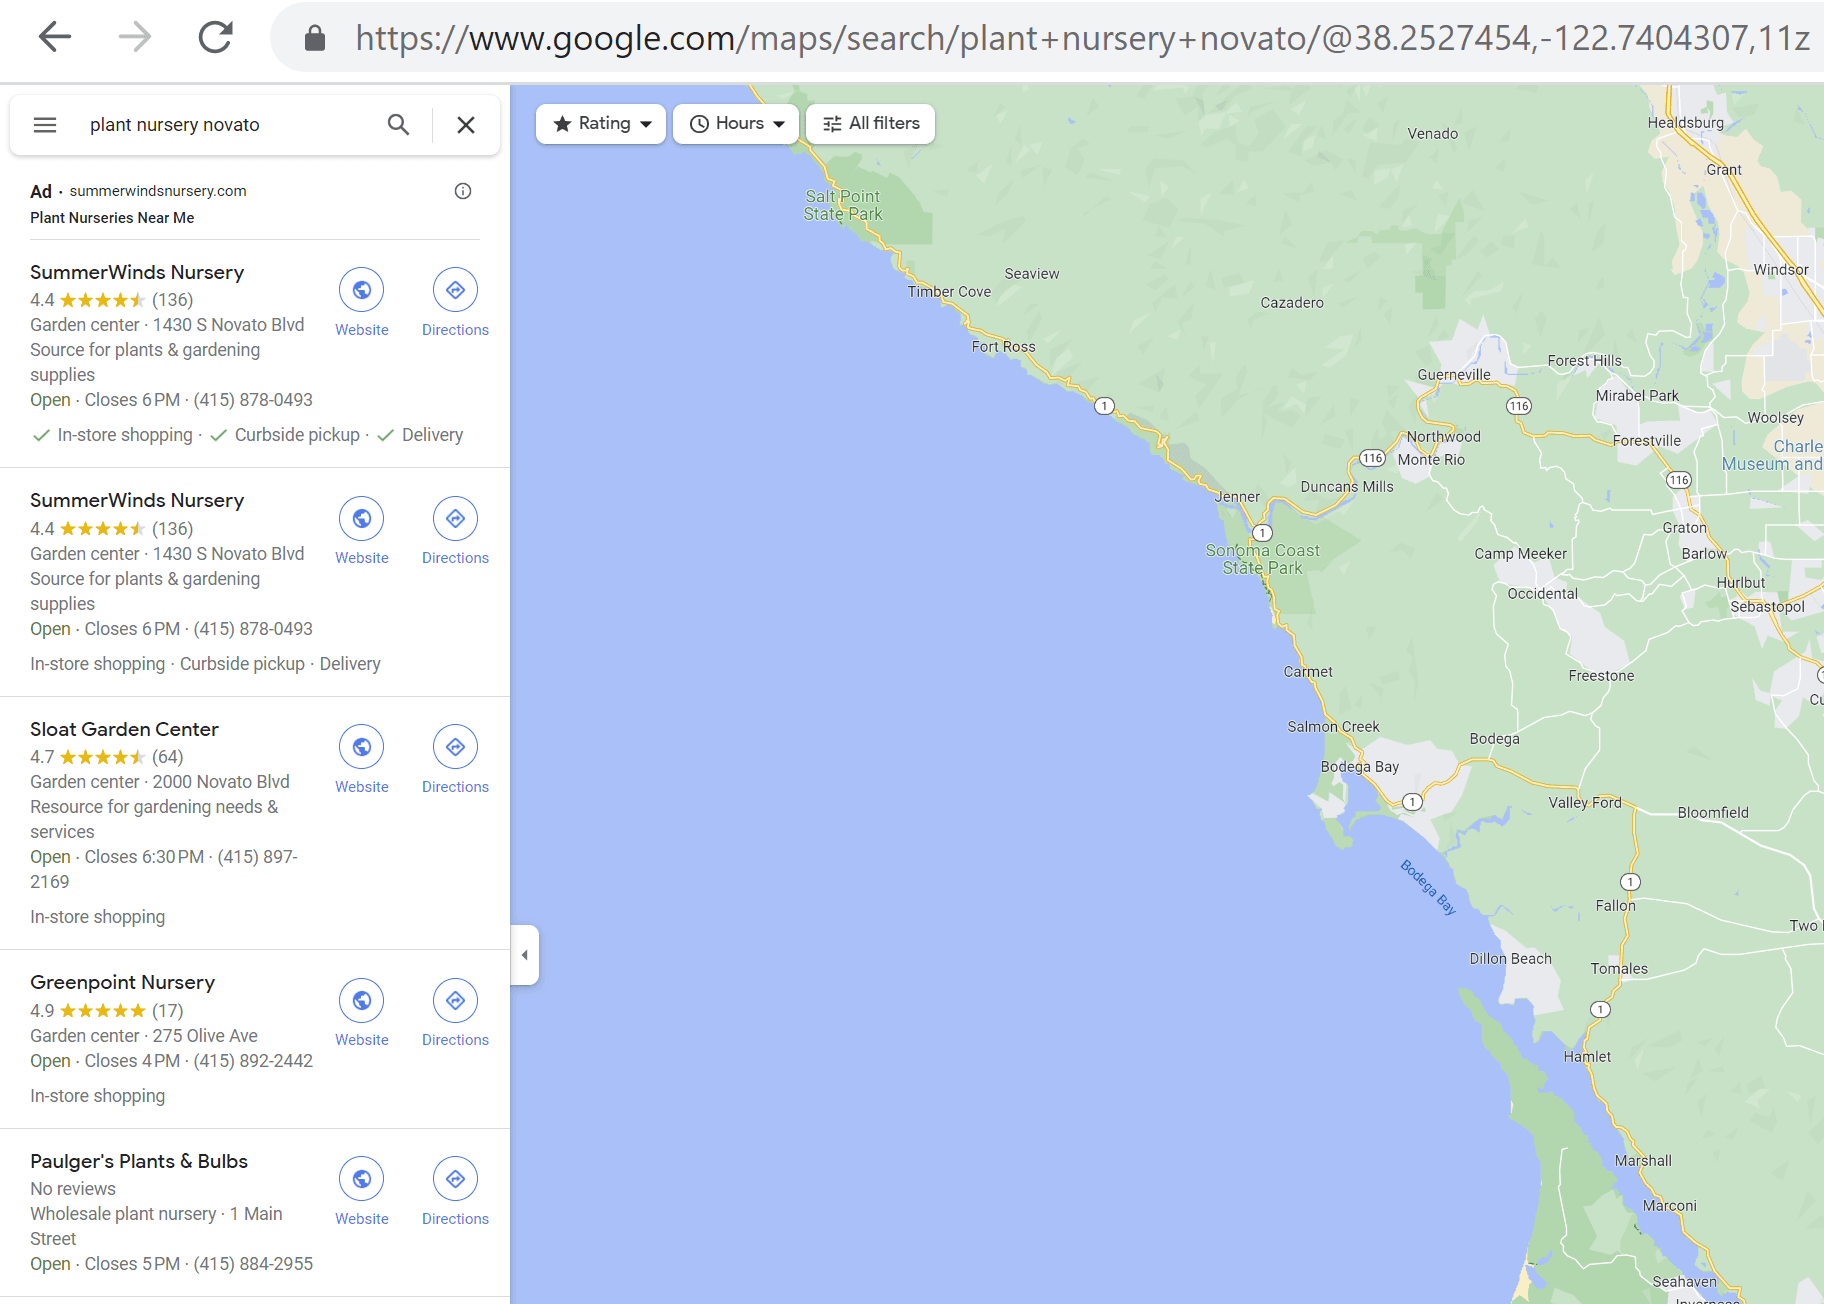The height and width of the screenshot is (1304, 1824).
Task: Click the browser reload button
Action: (215, 38)
